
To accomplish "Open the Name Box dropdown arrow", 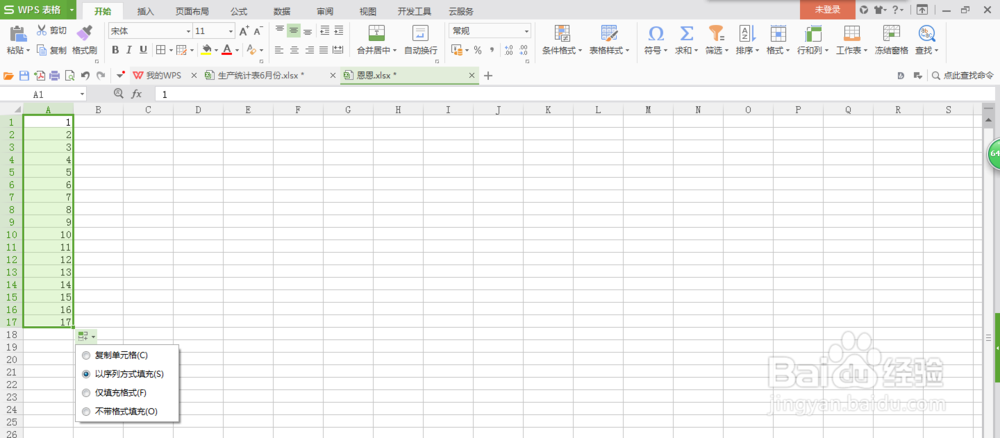I will [x=82, y=94].
